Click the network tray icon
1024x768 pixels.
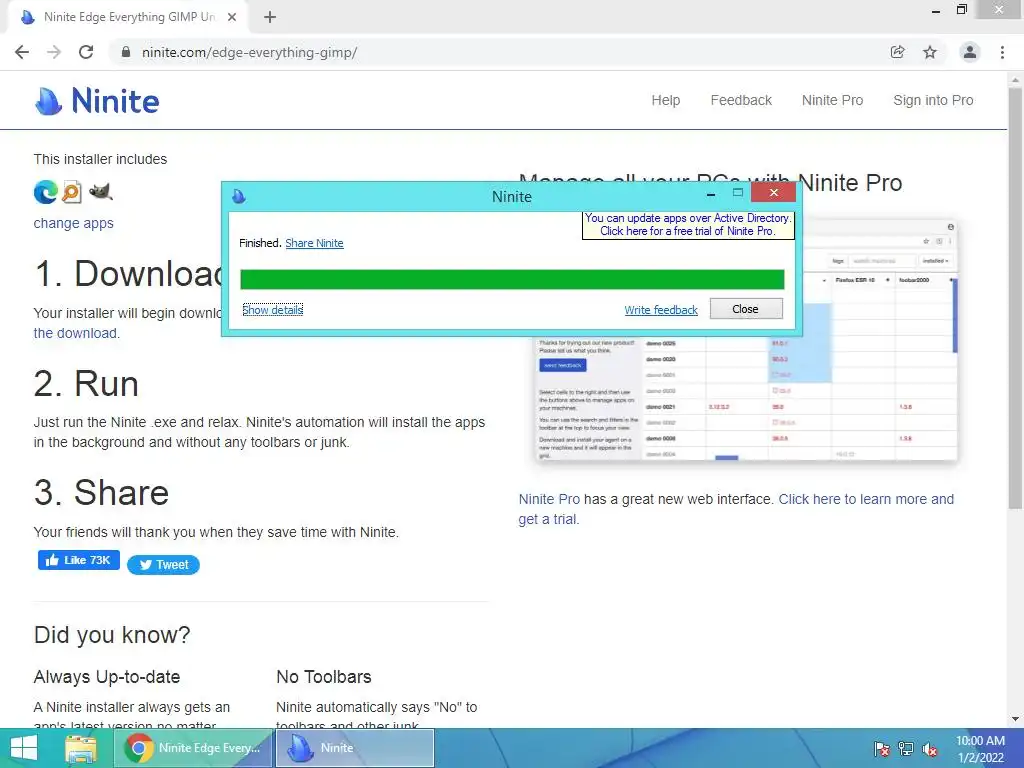point(906,749)
